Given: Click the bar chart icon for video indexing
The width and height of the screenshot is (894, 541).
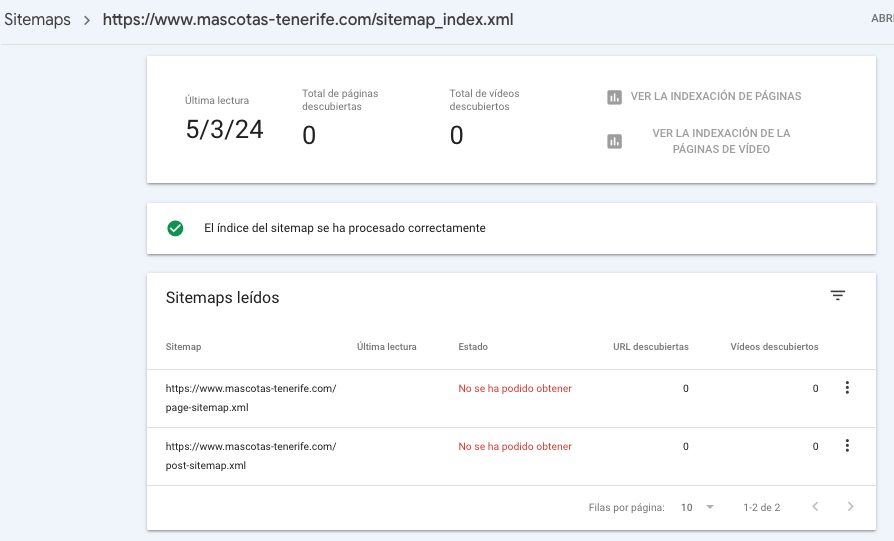Looking at the screenshot, I should pyautogui.click(x=614, y=141).
